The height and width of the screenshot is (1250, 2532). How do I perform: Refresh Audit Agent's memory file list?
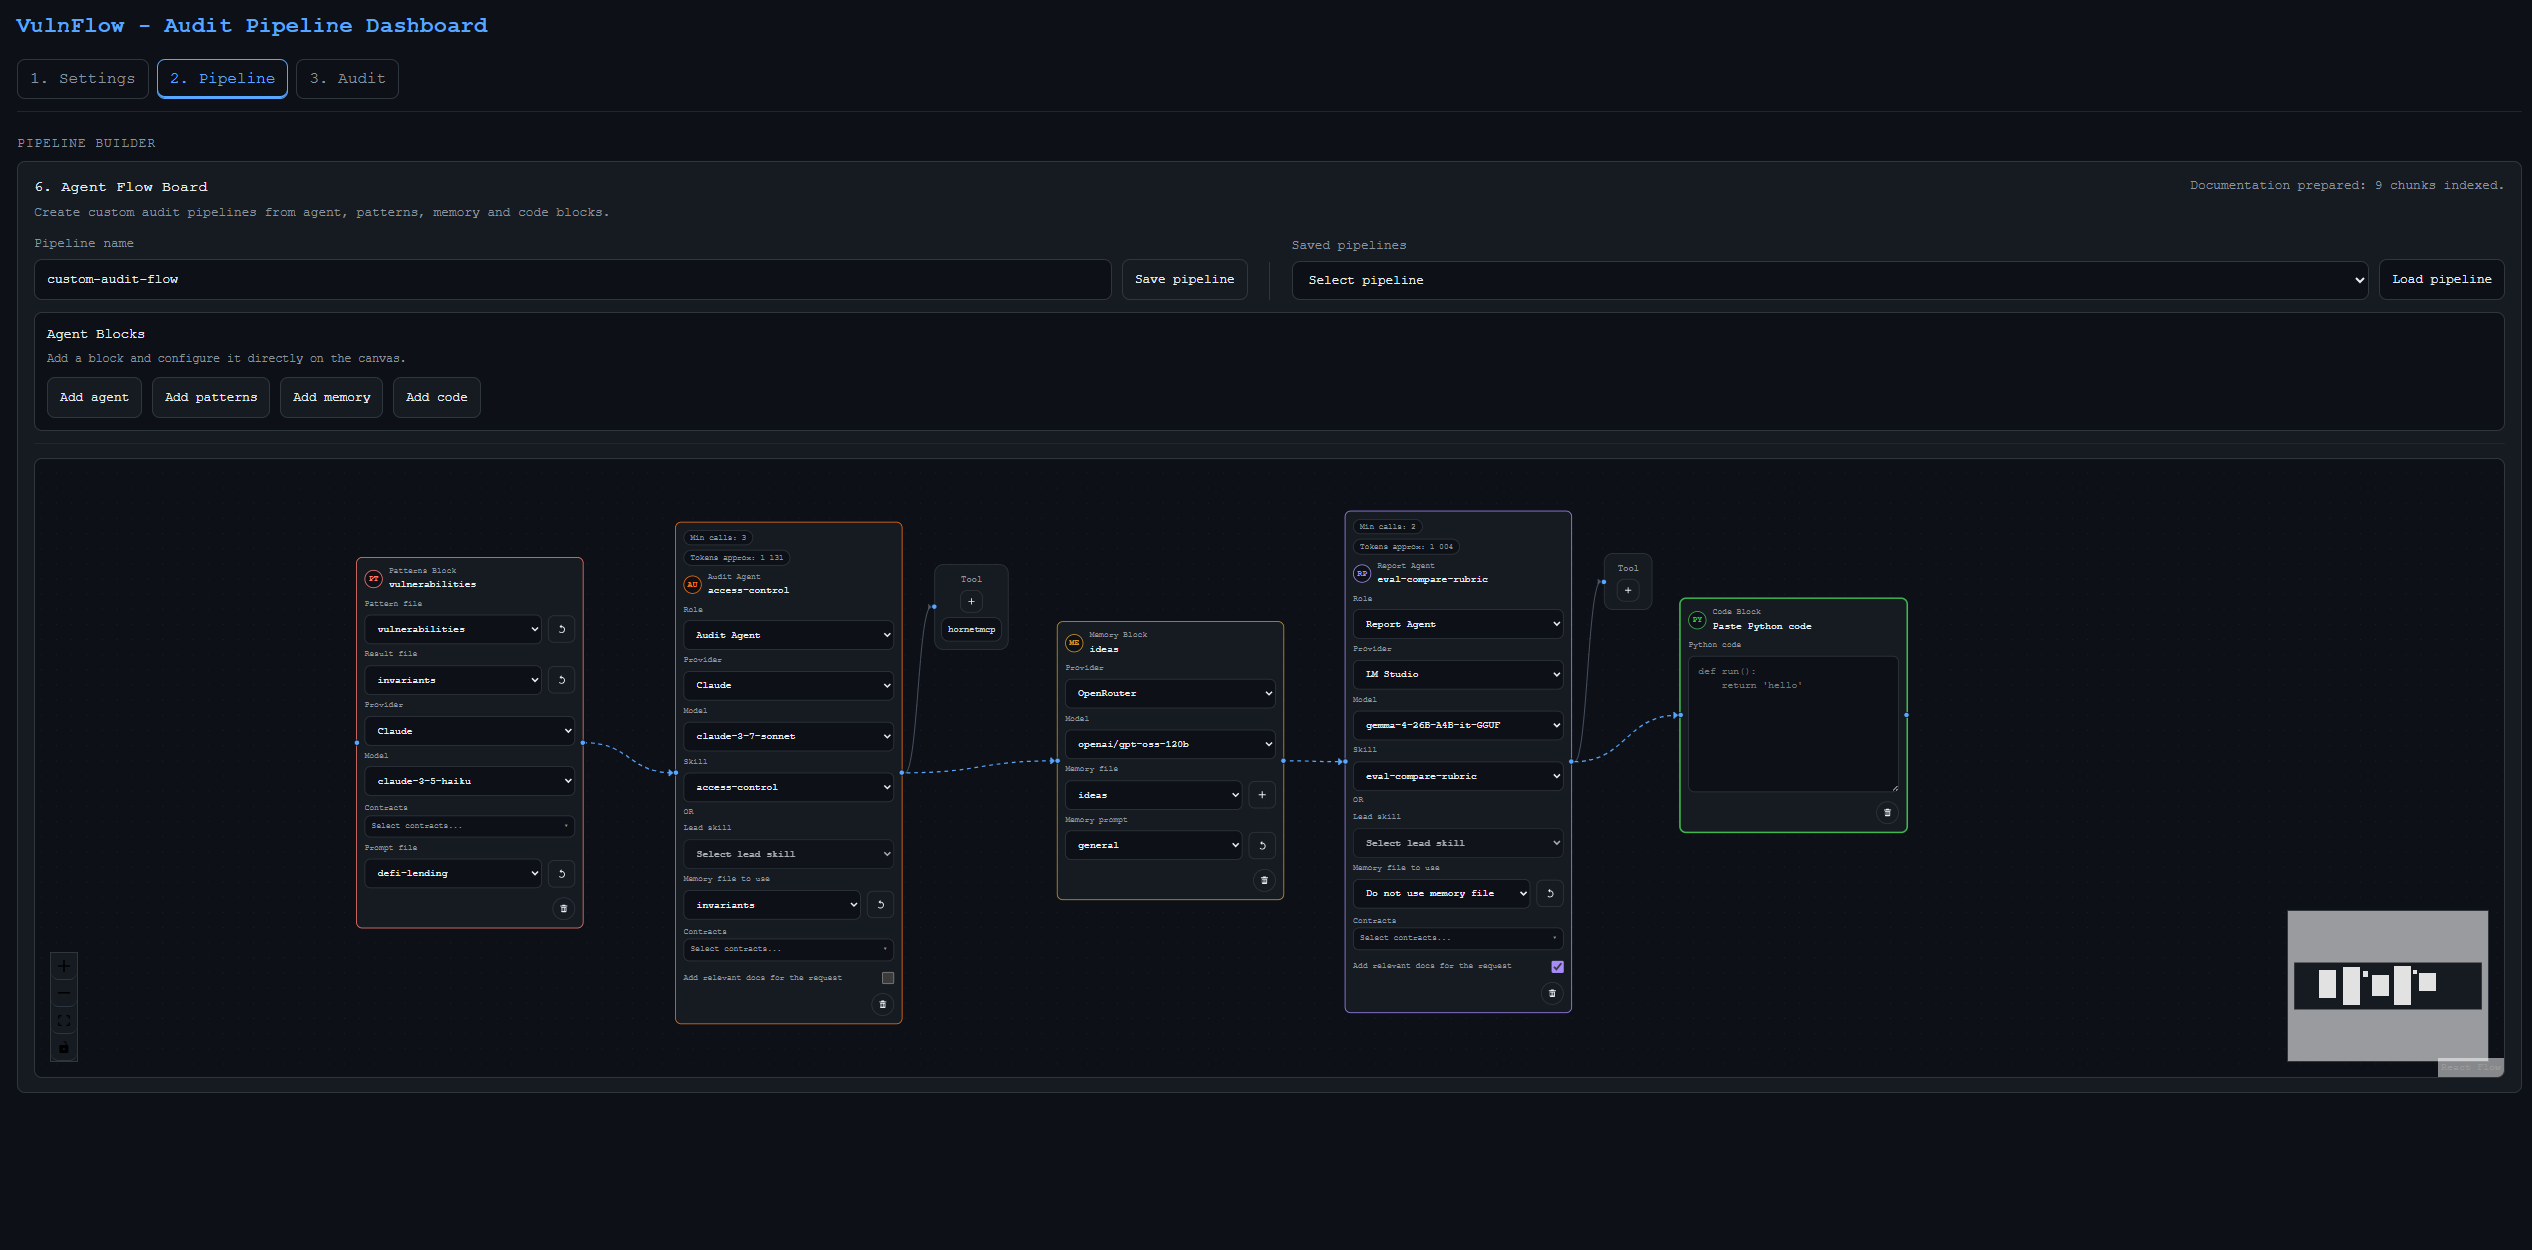[x=880, y=905]
